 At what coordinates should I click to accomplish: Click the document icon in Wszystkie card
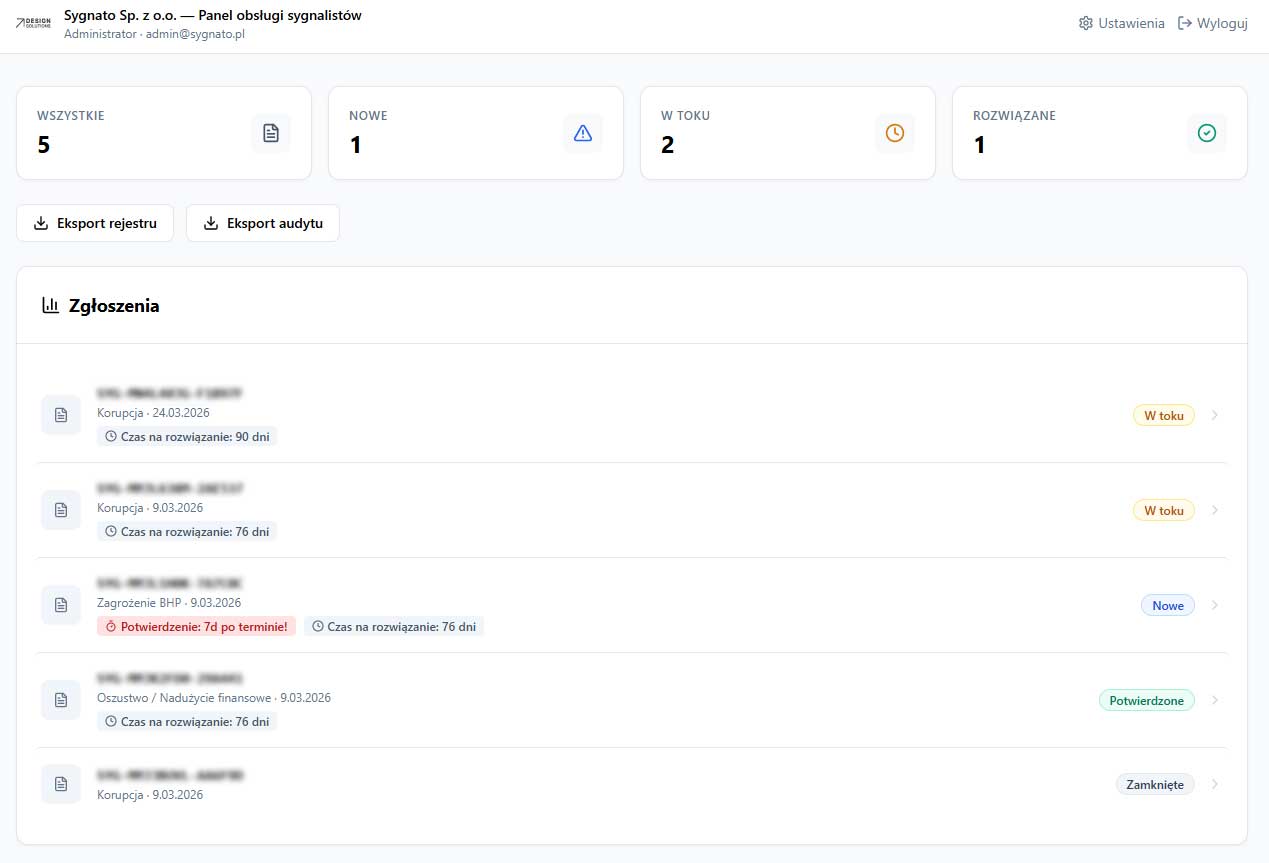click(271, 133)
